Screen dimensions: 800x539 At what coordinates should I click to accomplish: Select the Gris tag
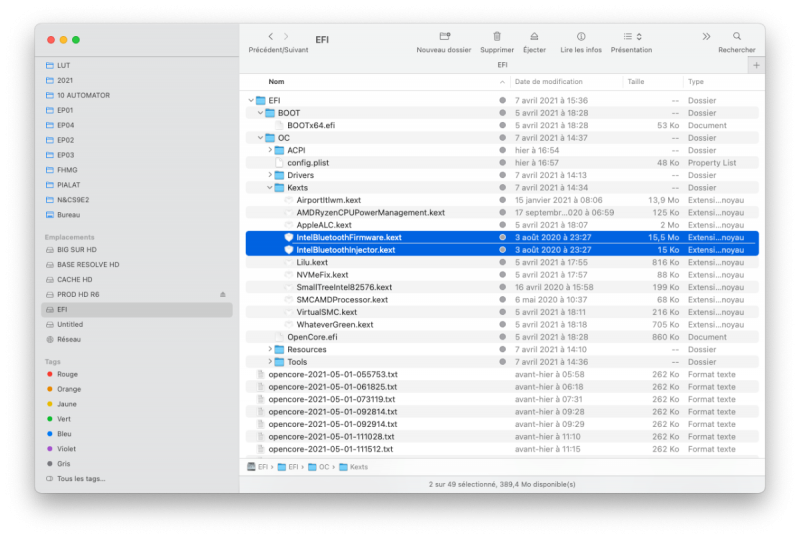(x=58, y=463)
